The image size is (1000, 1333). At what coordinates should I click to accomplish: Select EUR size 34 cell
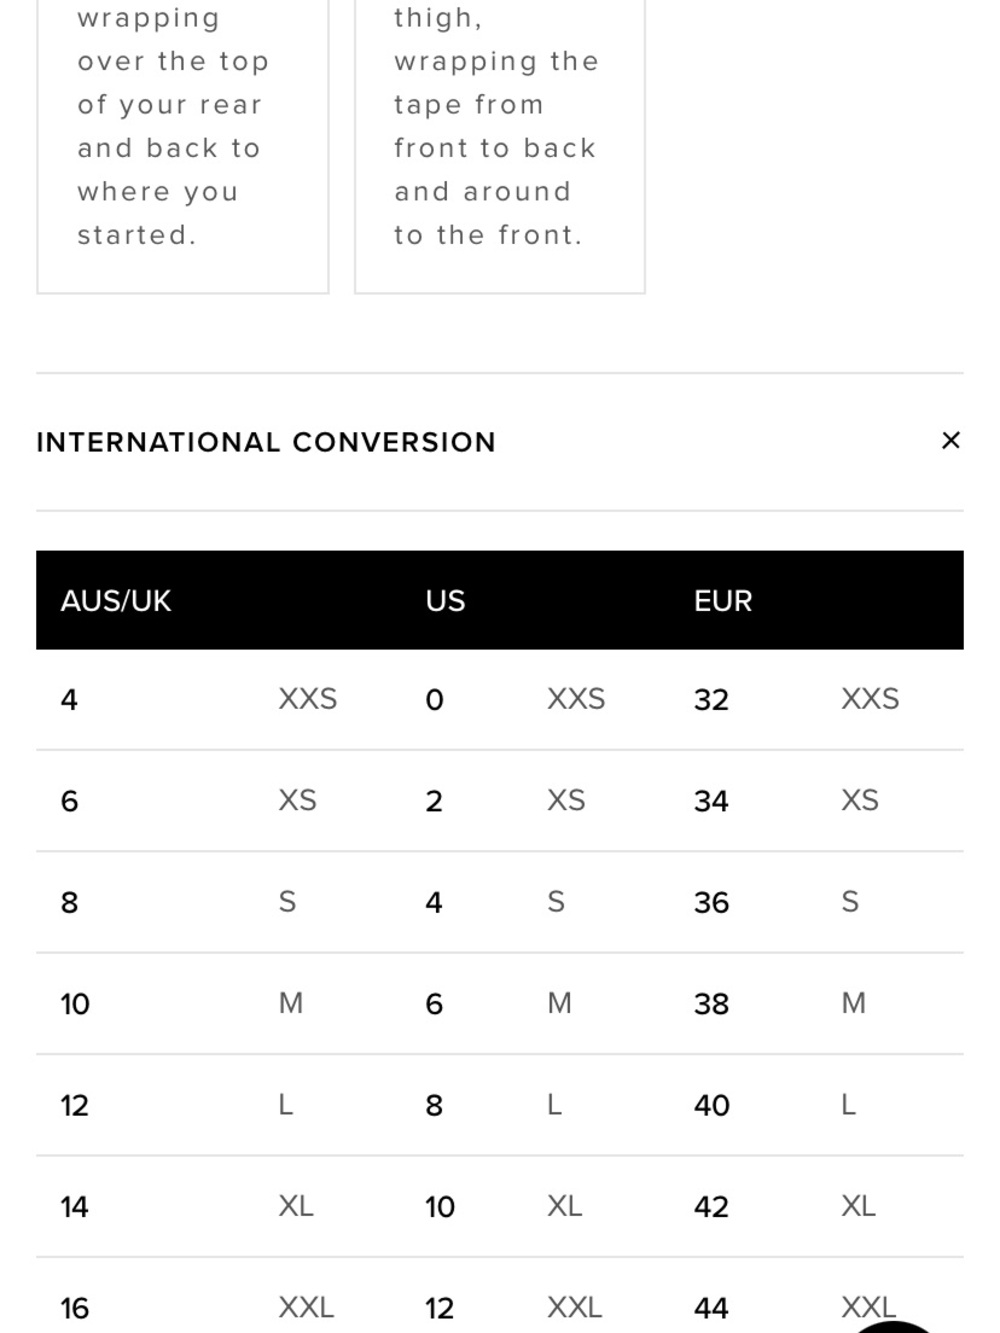point(711,801)
